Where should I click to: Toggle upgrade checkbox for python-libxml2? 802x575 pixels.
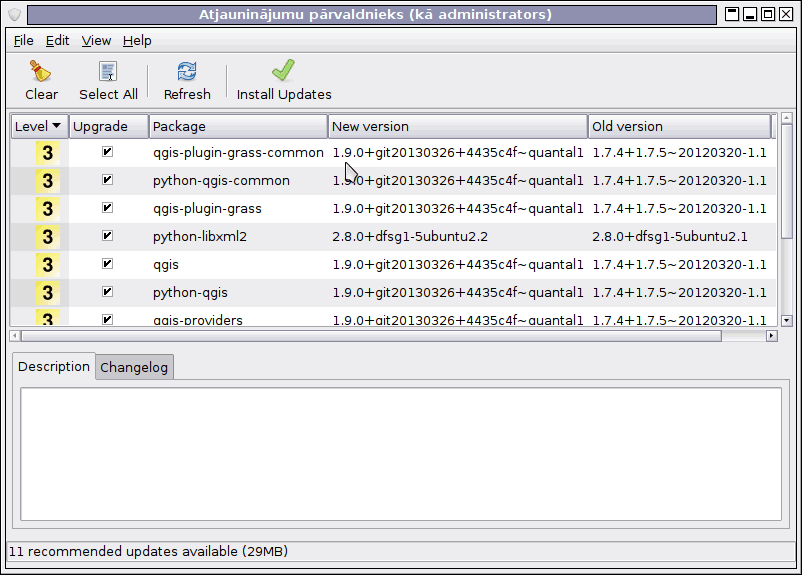(107, 236)
